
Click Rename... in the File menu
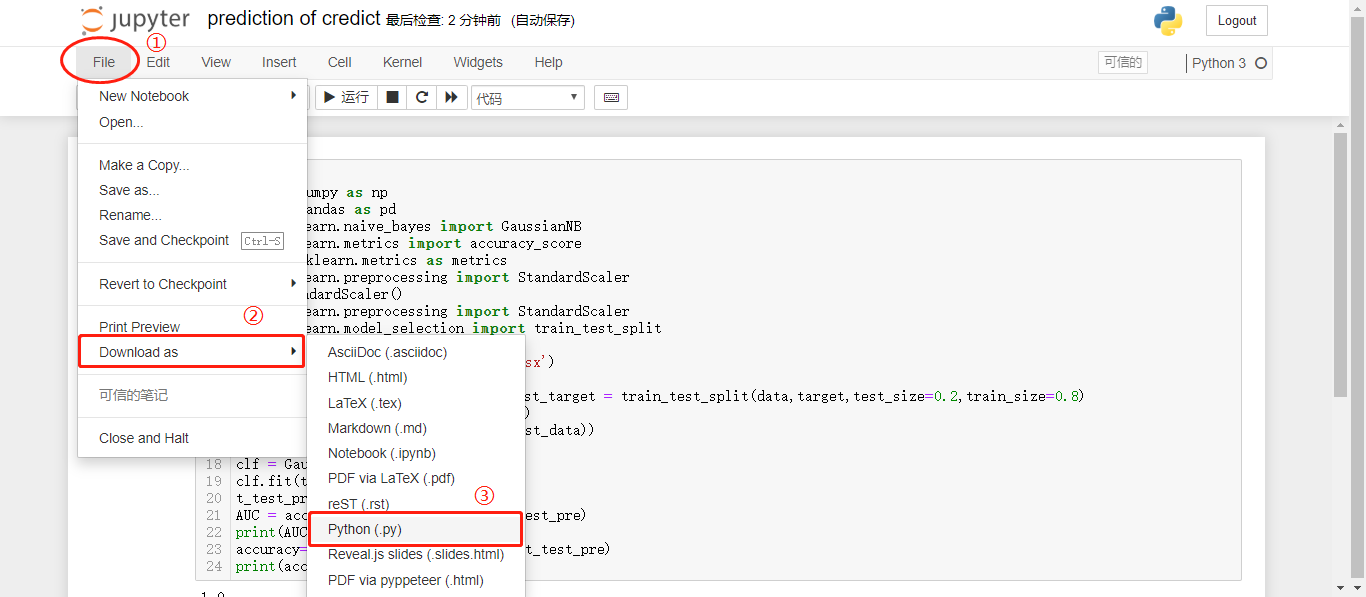(128, 214)
